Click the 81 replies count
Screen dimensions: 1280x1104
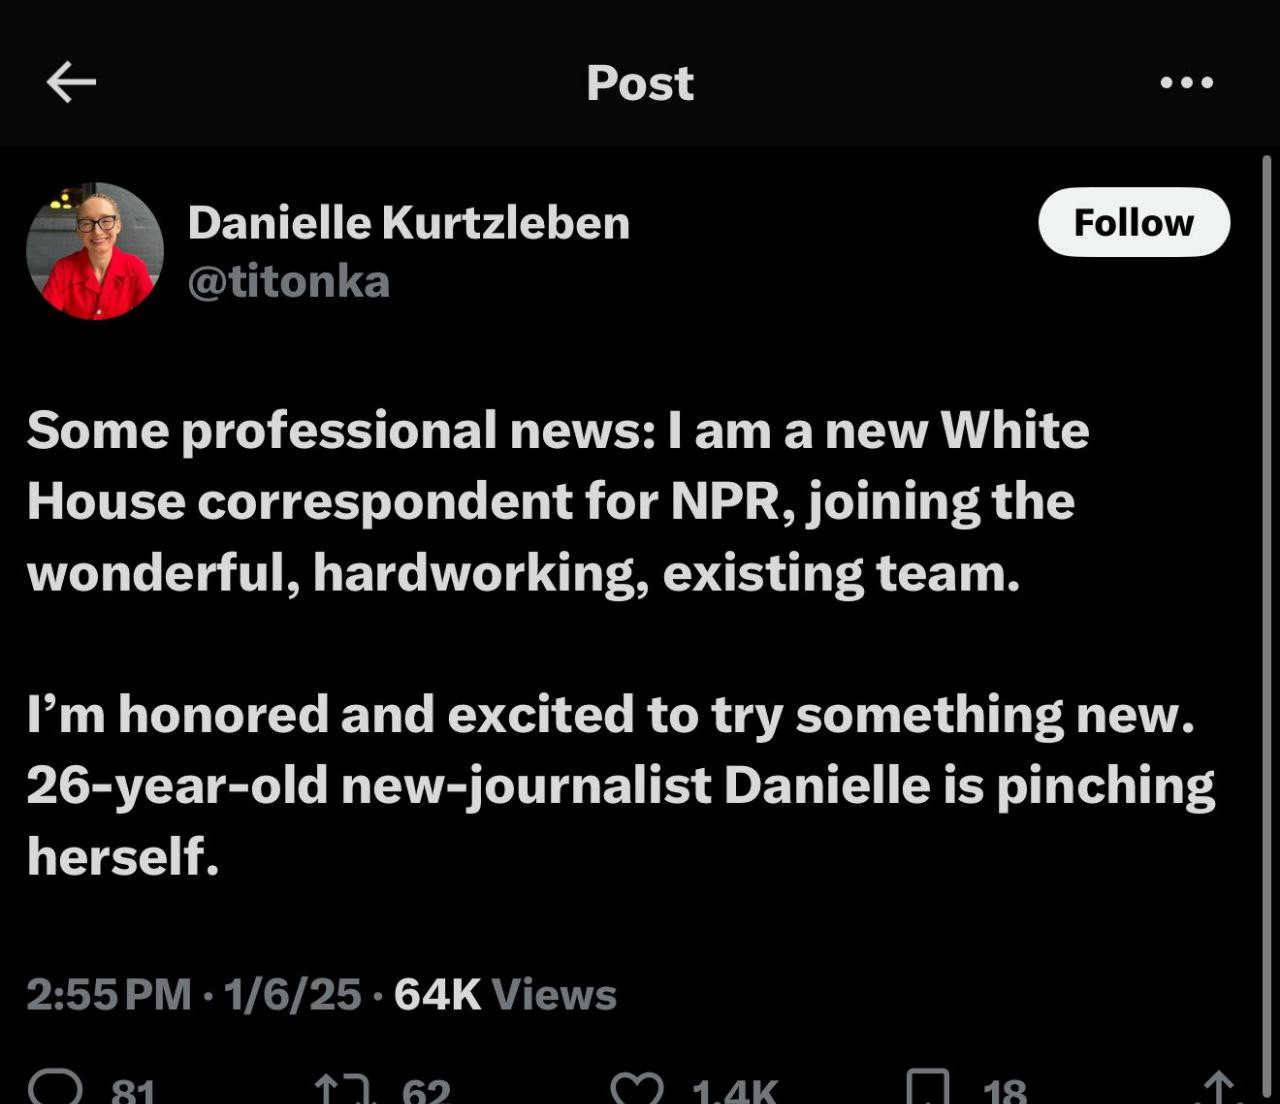[133, 1090]
